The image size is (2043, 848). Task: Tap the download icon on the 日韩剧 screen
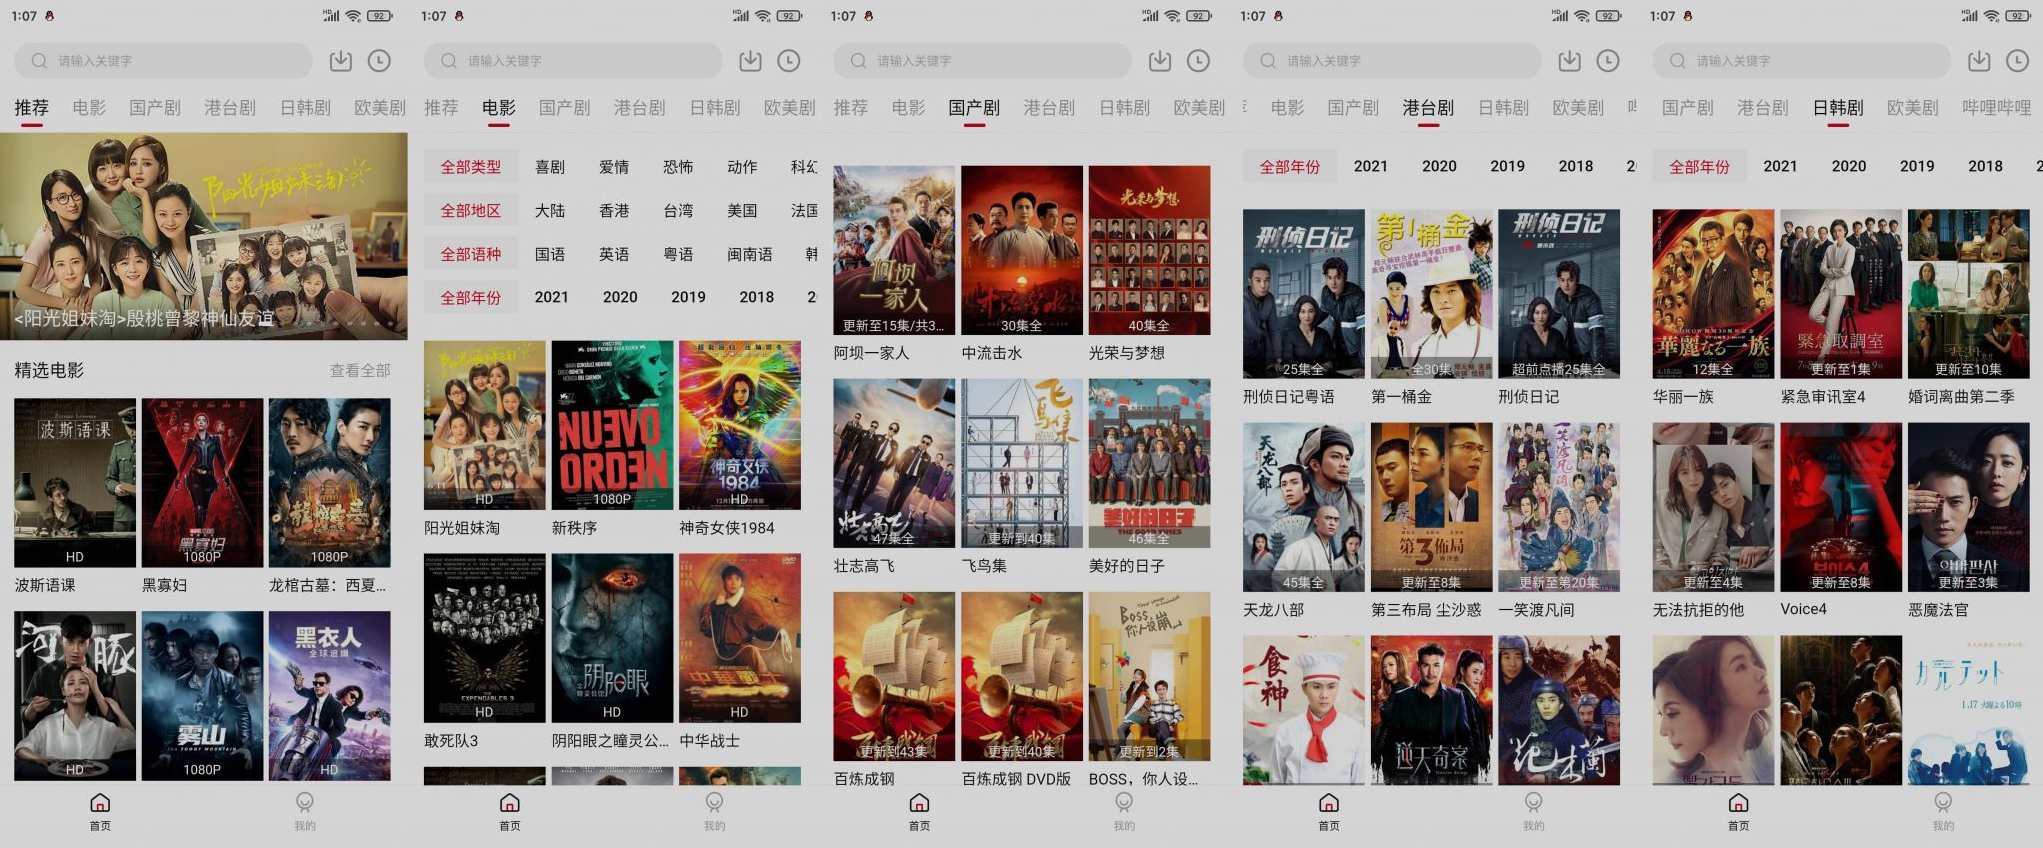tap(1979, 61)
